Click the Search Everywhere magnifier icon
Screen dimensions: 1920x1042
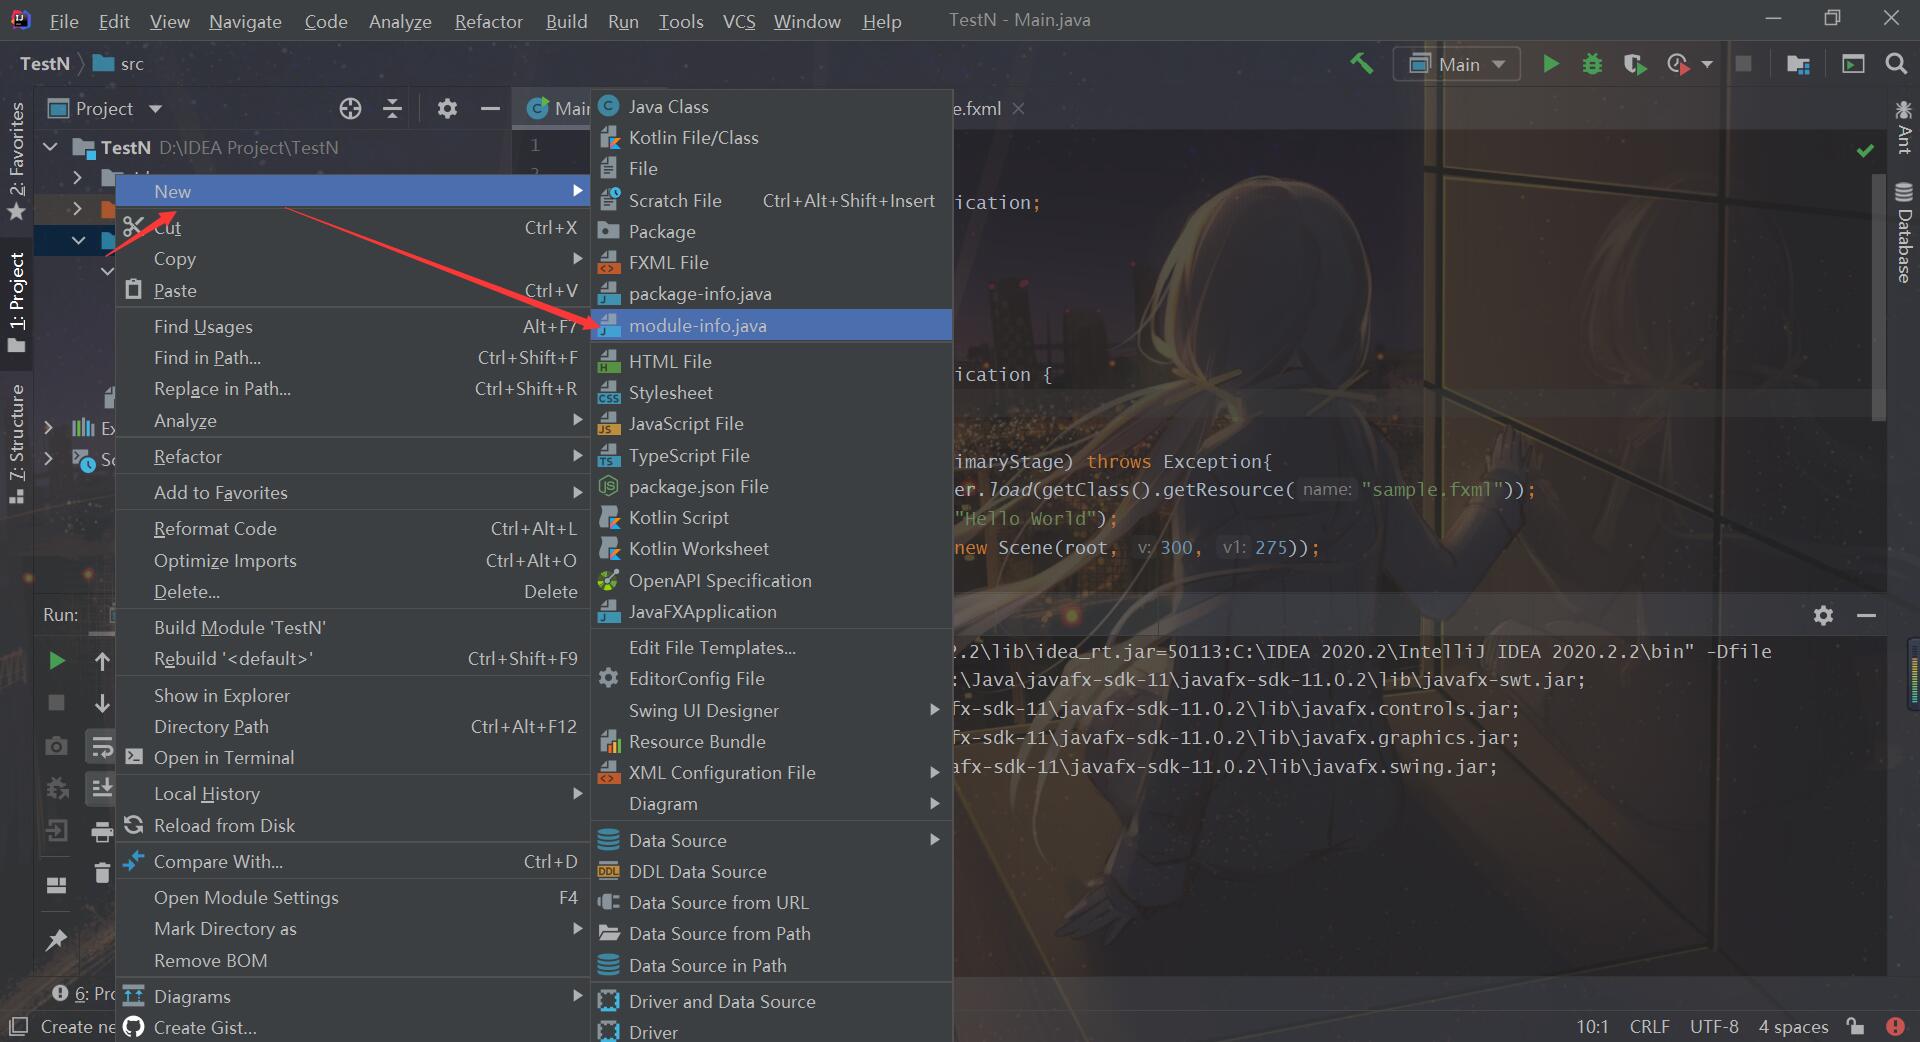(x=1895, y=64)
